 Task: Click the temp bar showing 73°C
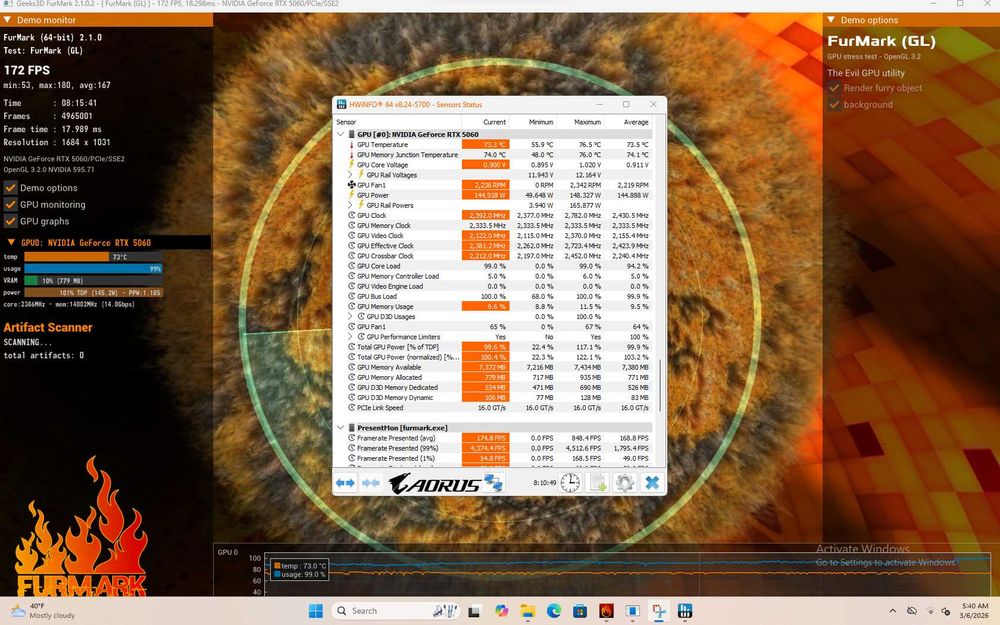point(93,256)
